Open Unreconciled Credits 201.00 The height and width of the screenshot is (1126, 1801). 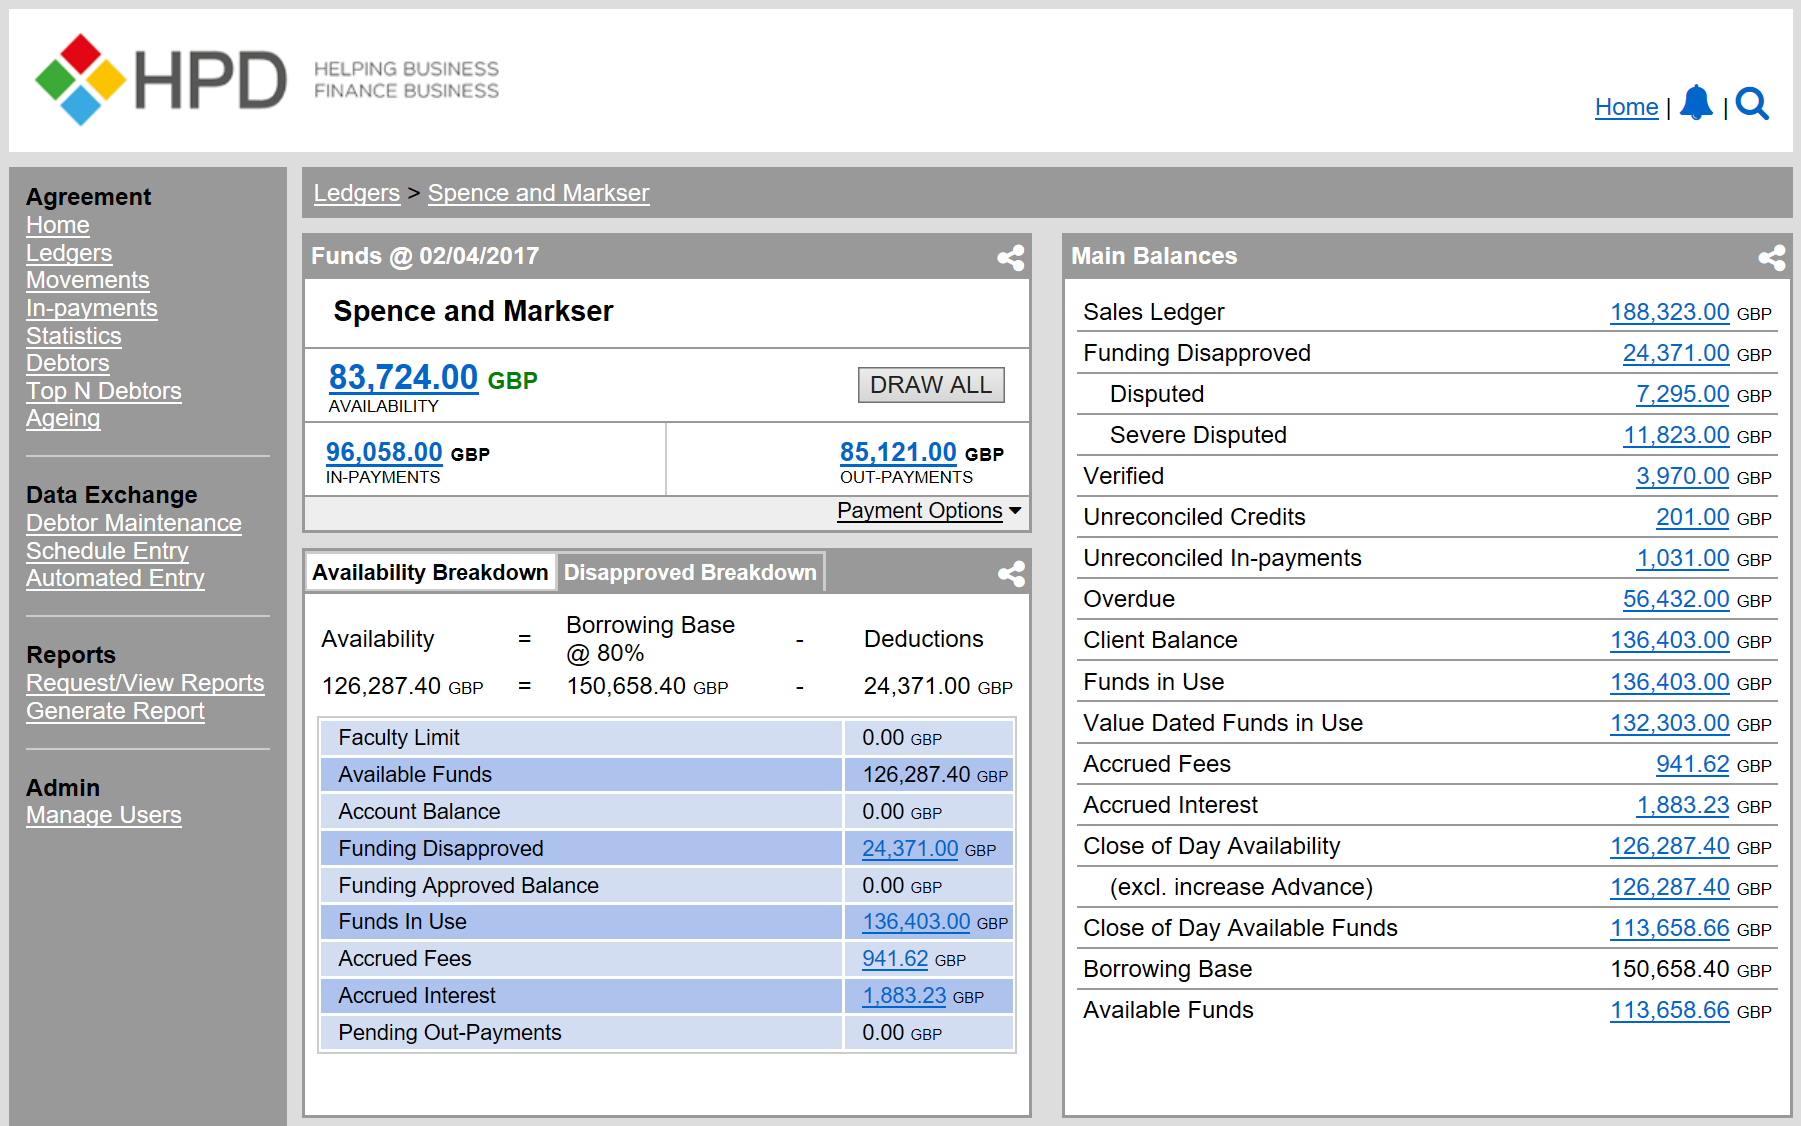[1693, 517]
